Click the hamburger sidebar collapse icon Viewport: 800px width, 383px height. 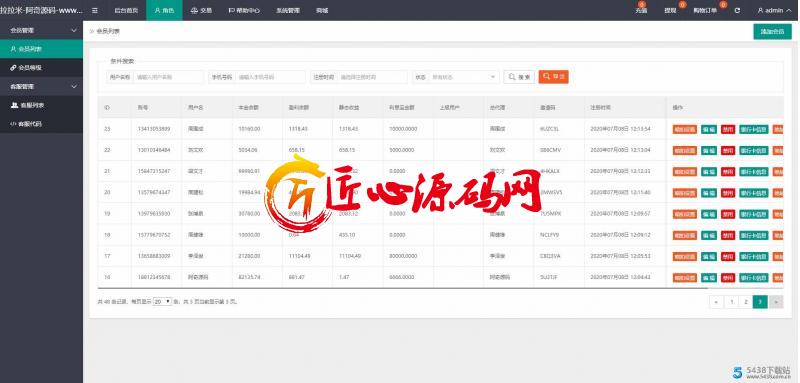(95, 10)
